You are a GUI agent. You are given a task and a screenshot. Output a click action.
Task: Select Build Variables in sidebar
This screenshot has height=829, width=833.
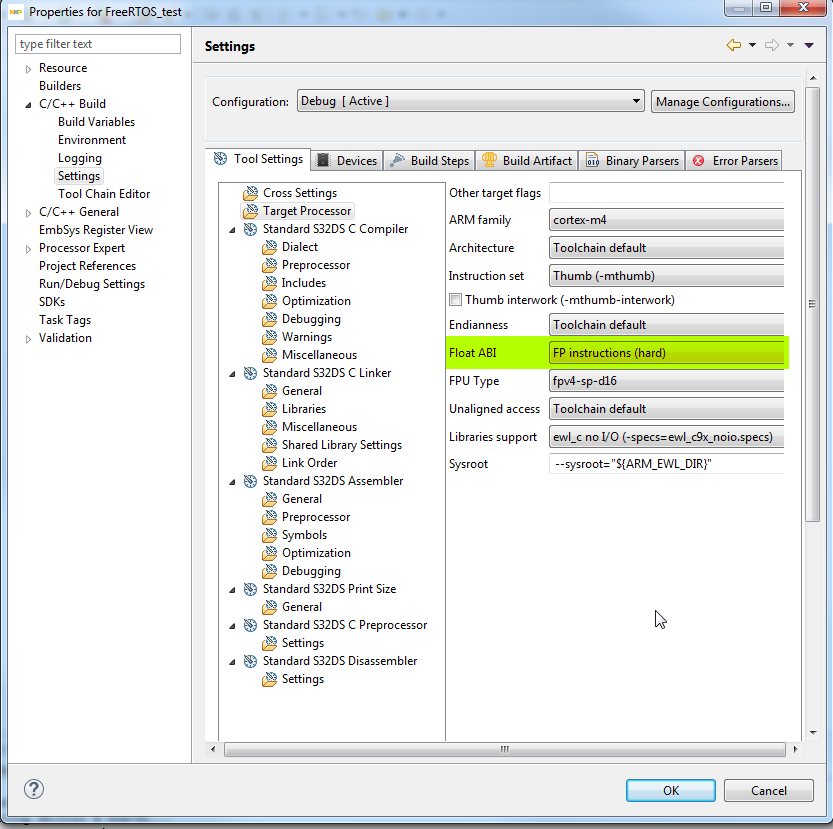97,122
